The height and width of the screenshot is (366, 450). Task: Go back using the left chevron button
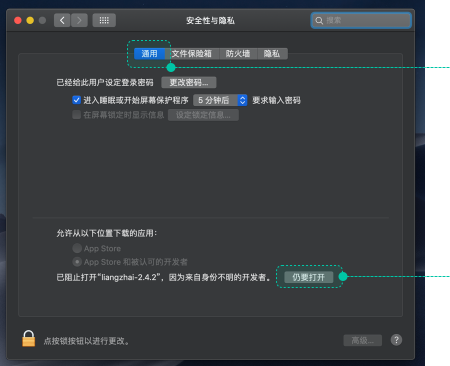point(62,20)
